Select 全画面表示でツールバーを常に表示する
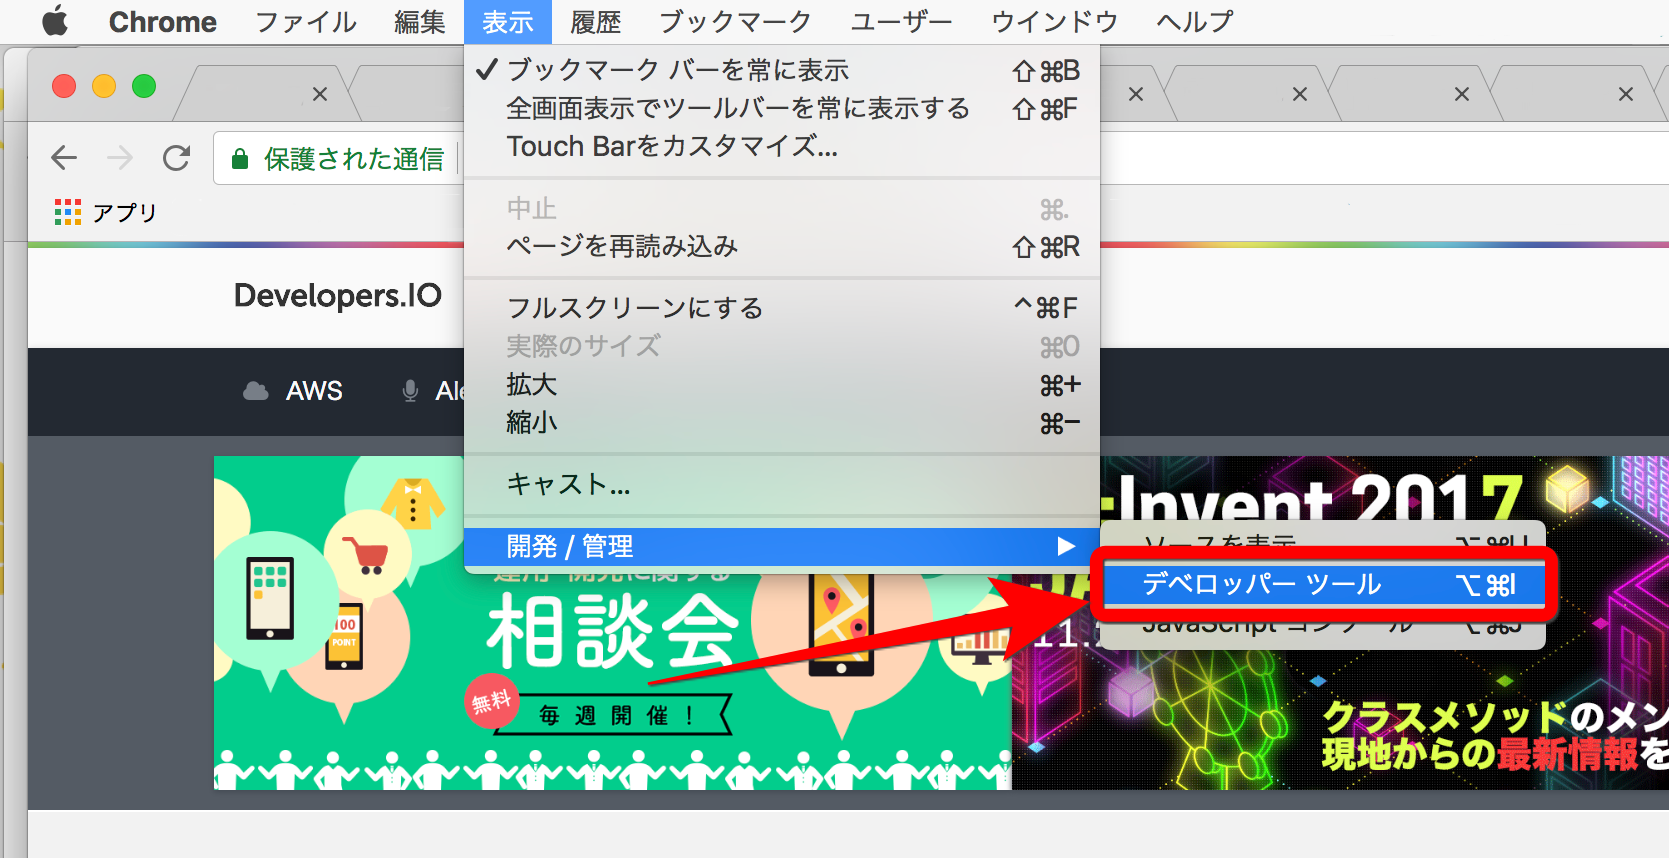 tap(782, 108)
